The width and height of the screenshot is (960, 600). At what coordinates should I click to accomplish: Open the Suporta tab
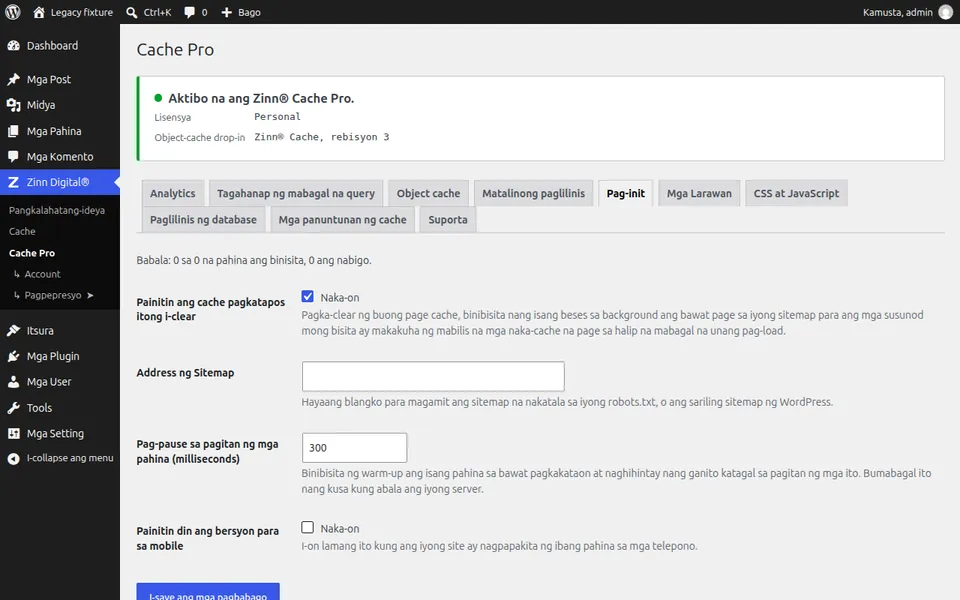coord(448,220)
